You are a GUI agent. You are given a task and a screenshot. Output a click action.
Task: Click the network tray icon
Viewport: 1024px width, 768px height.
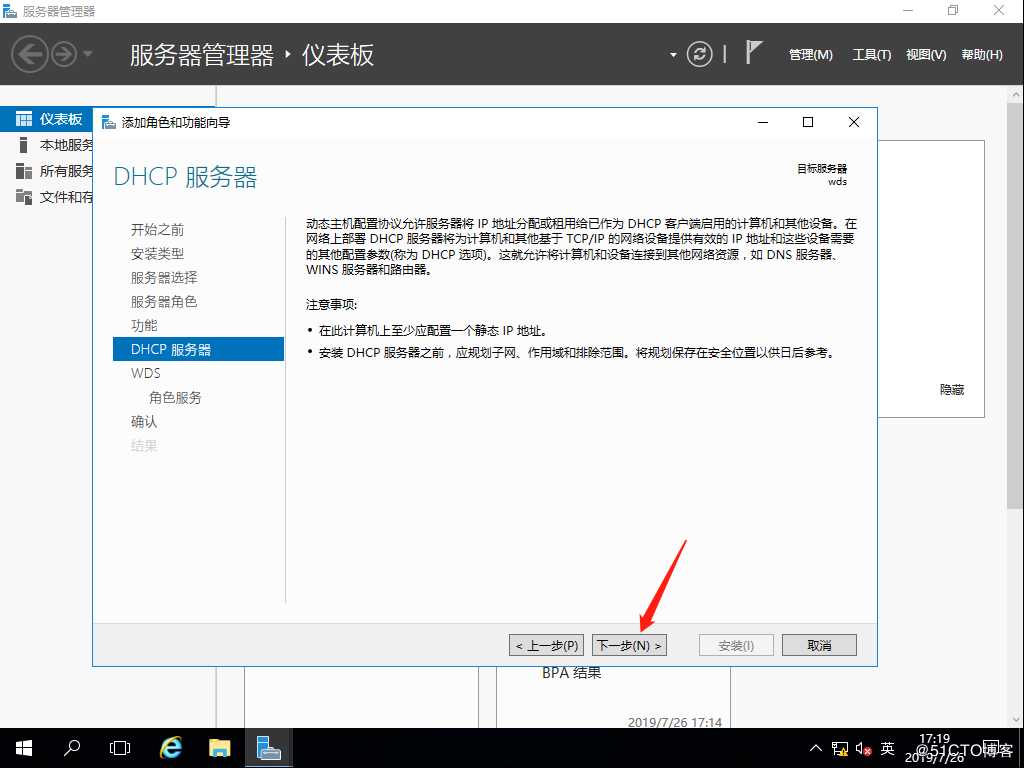pyautogui.click(x=840, y=748)
